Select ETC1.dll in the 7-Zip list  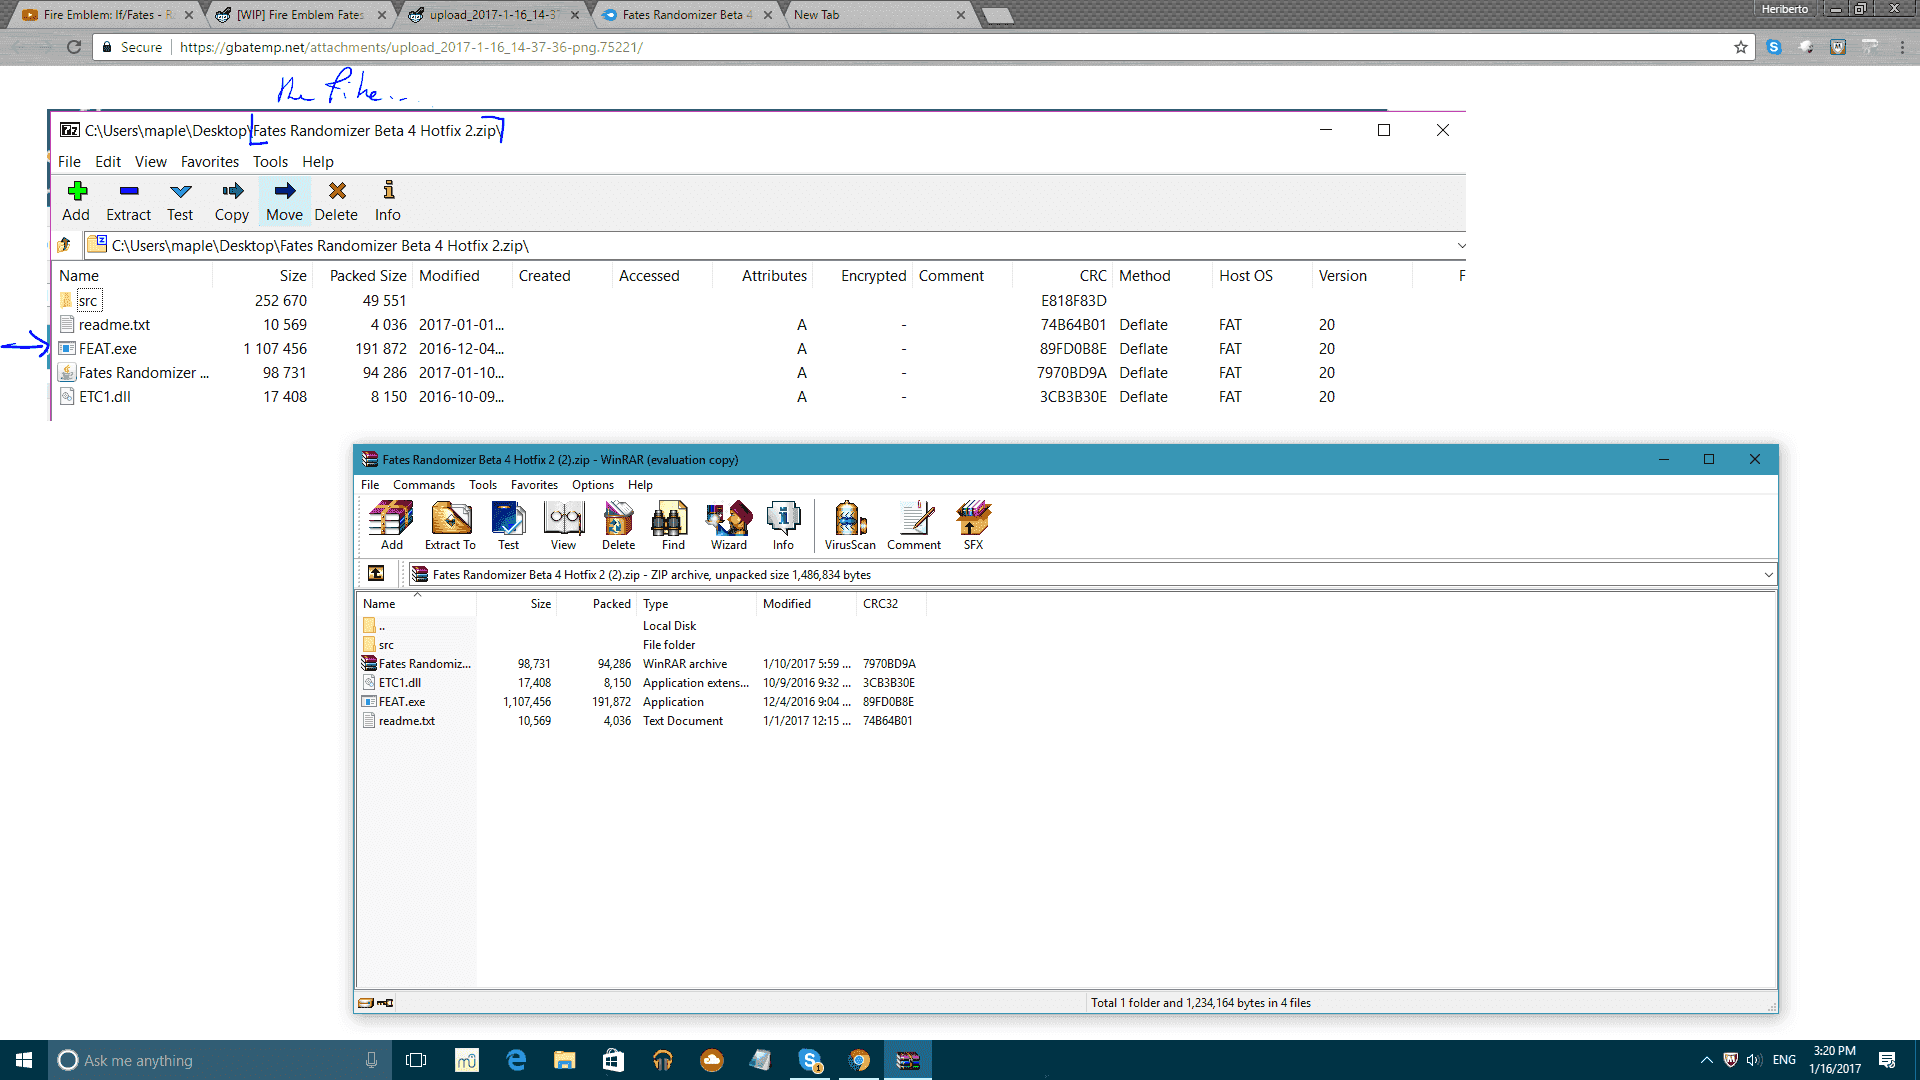[105, 397]
